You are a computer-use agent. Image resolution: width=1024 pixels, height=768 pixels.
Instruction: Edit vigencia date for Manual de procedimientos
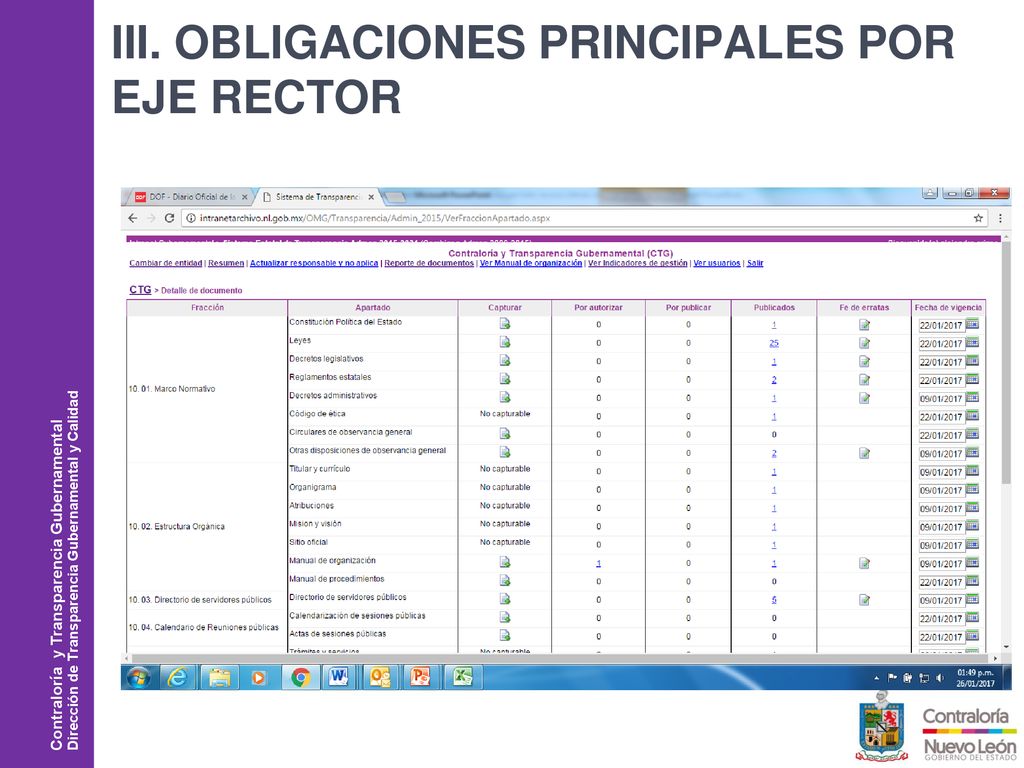[941, 582]
